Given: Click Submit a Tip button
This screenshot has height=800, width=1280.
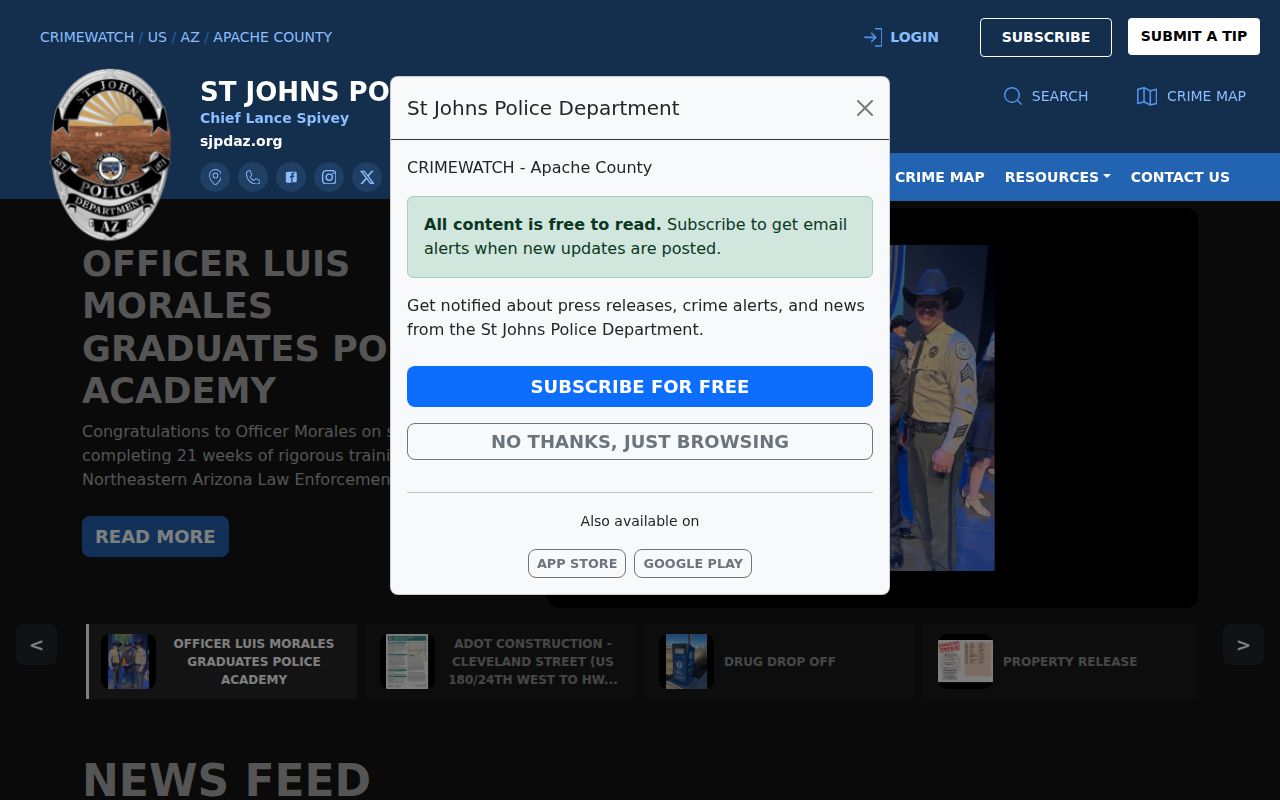Looking at the screenshot, I should point(1194,37).
